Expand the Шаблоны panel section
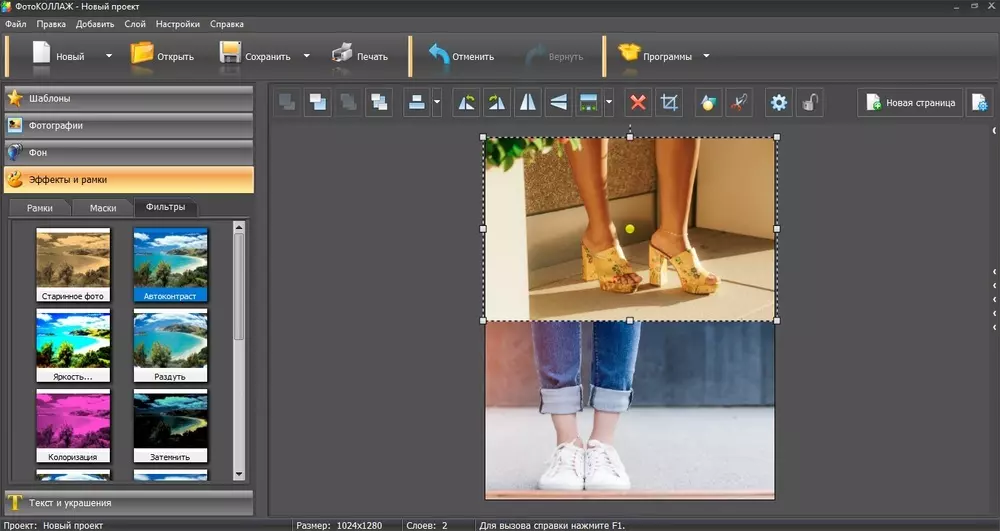 (x=128, y=98)
